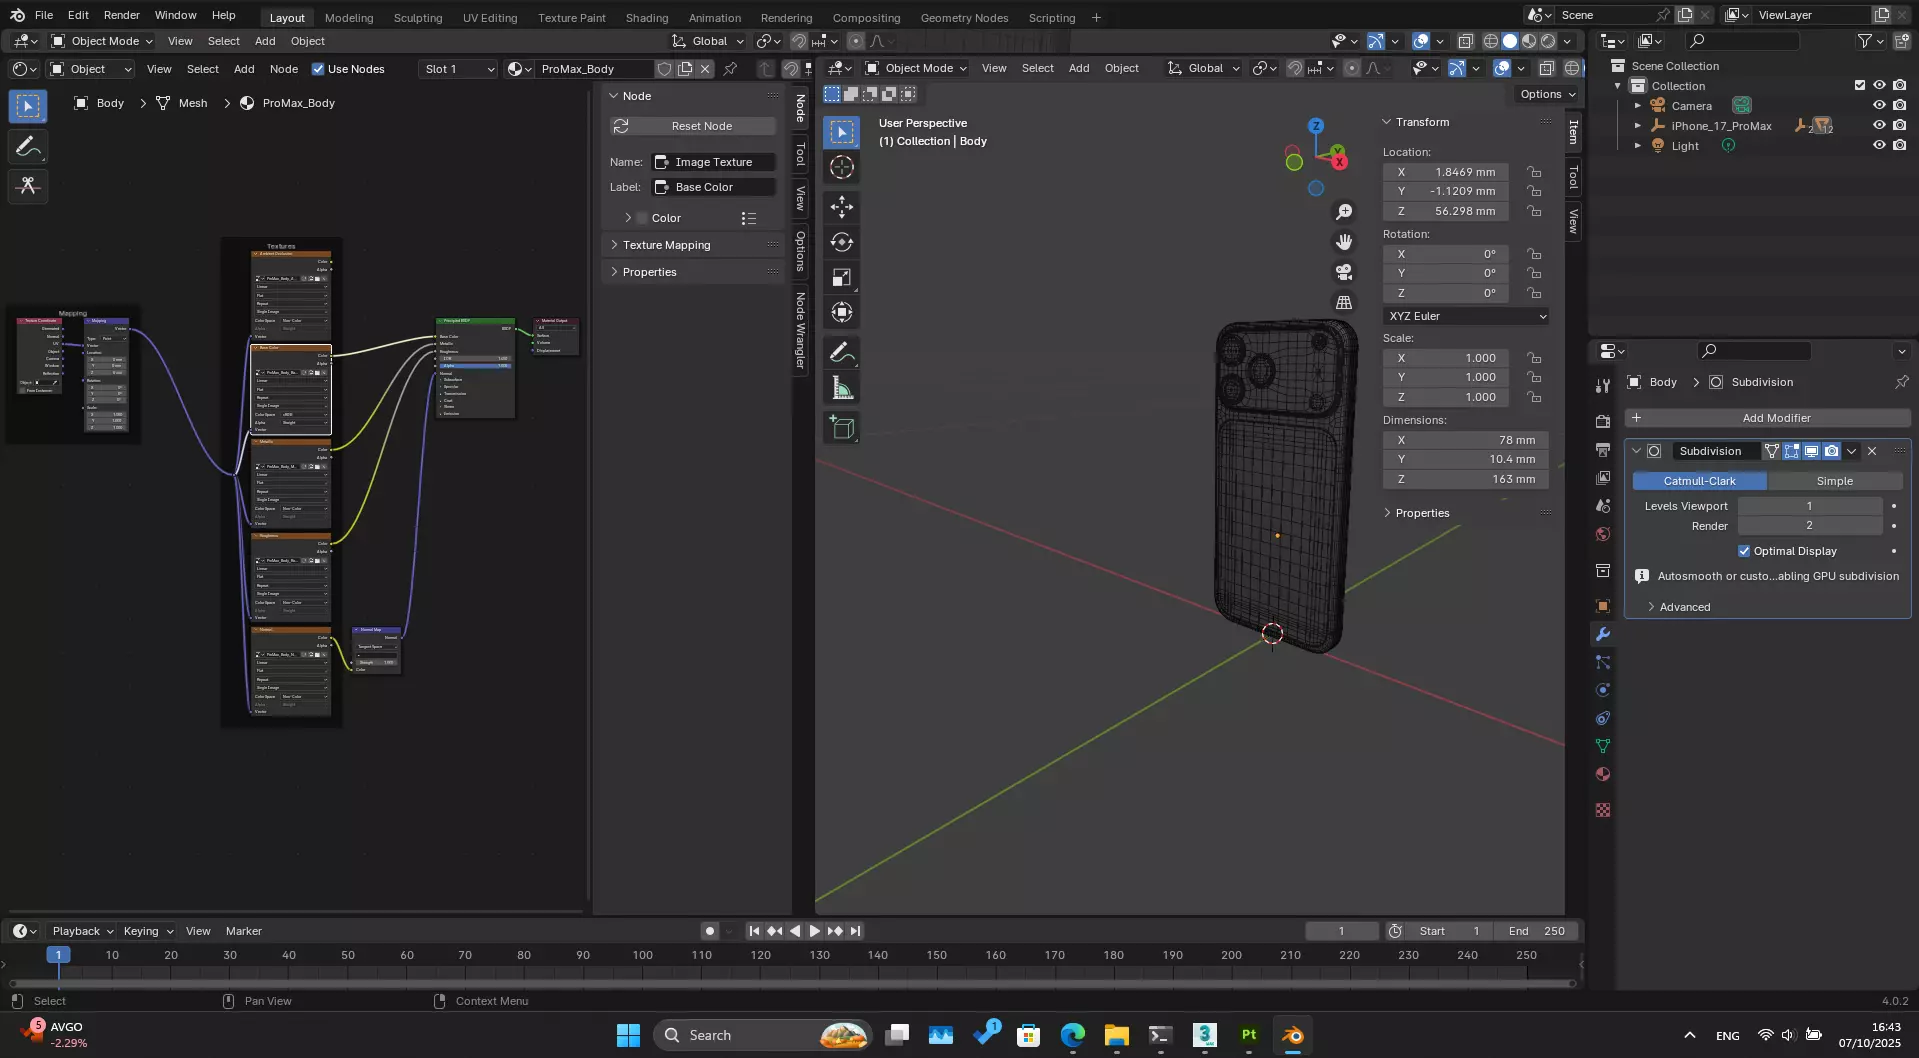
Task: Select the Annotate tool in node editor
Action: [28, 147]
